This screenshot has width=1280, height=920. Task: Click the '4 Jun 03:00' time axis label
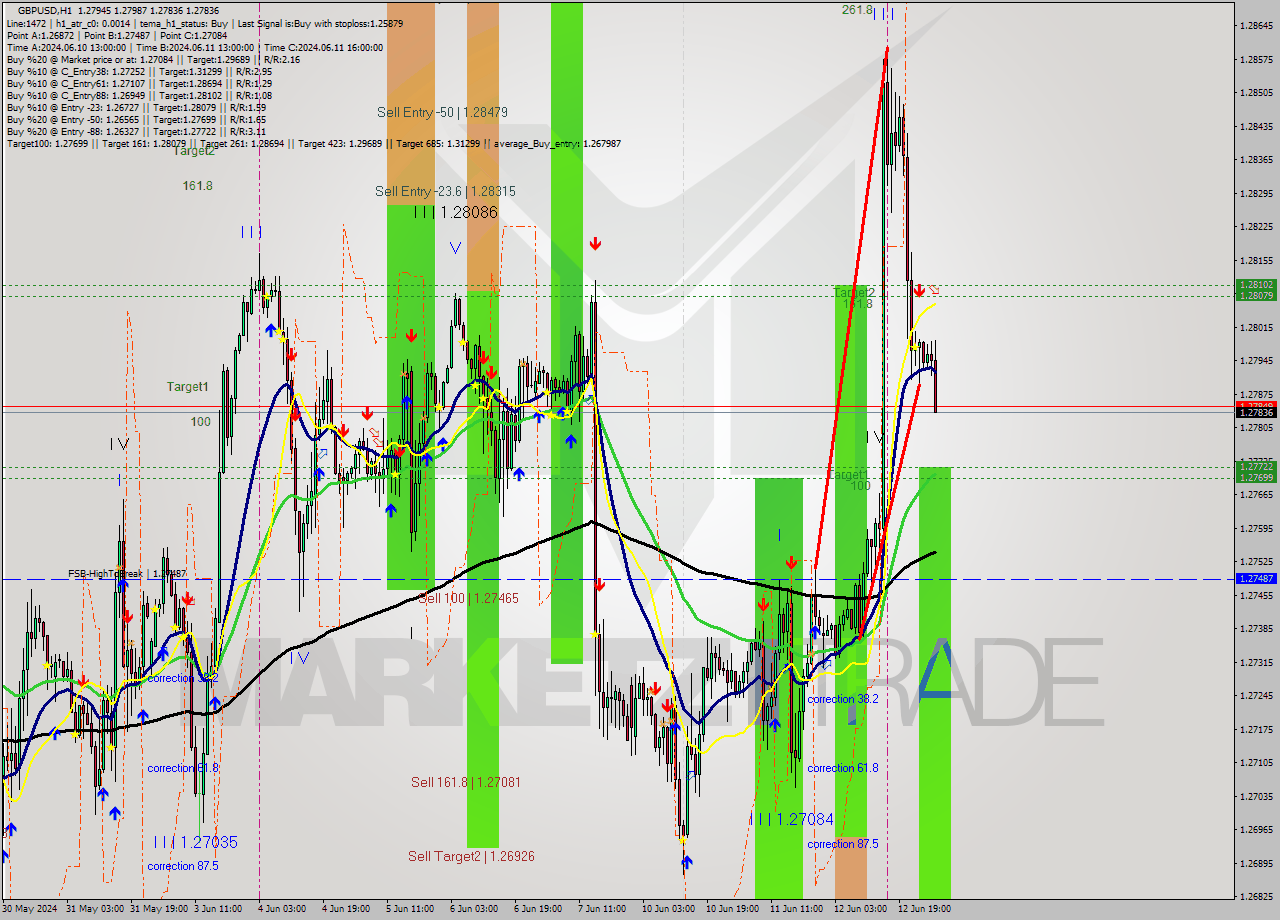282,909
